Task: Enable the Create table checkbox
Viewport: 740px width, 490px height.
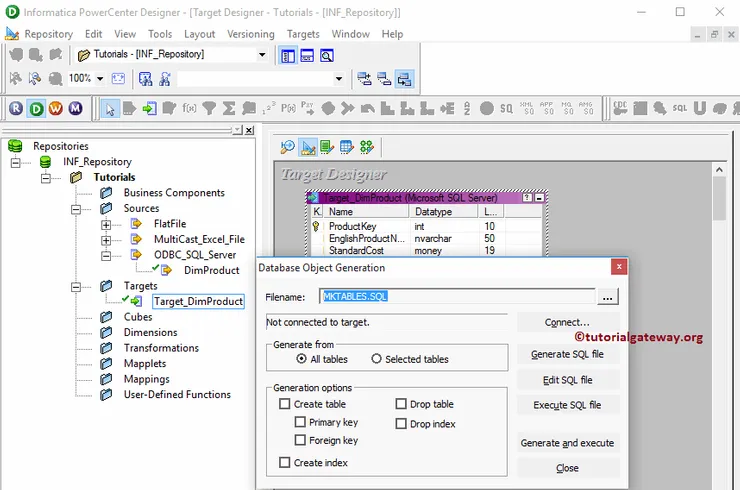Action: click(285, 404)
